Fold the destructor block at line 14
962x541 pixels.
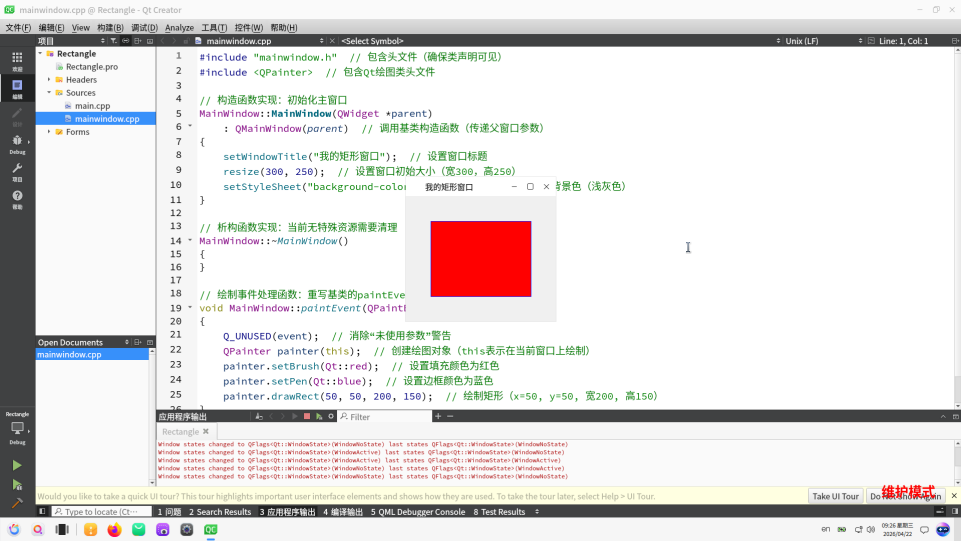tap(190, 240)
